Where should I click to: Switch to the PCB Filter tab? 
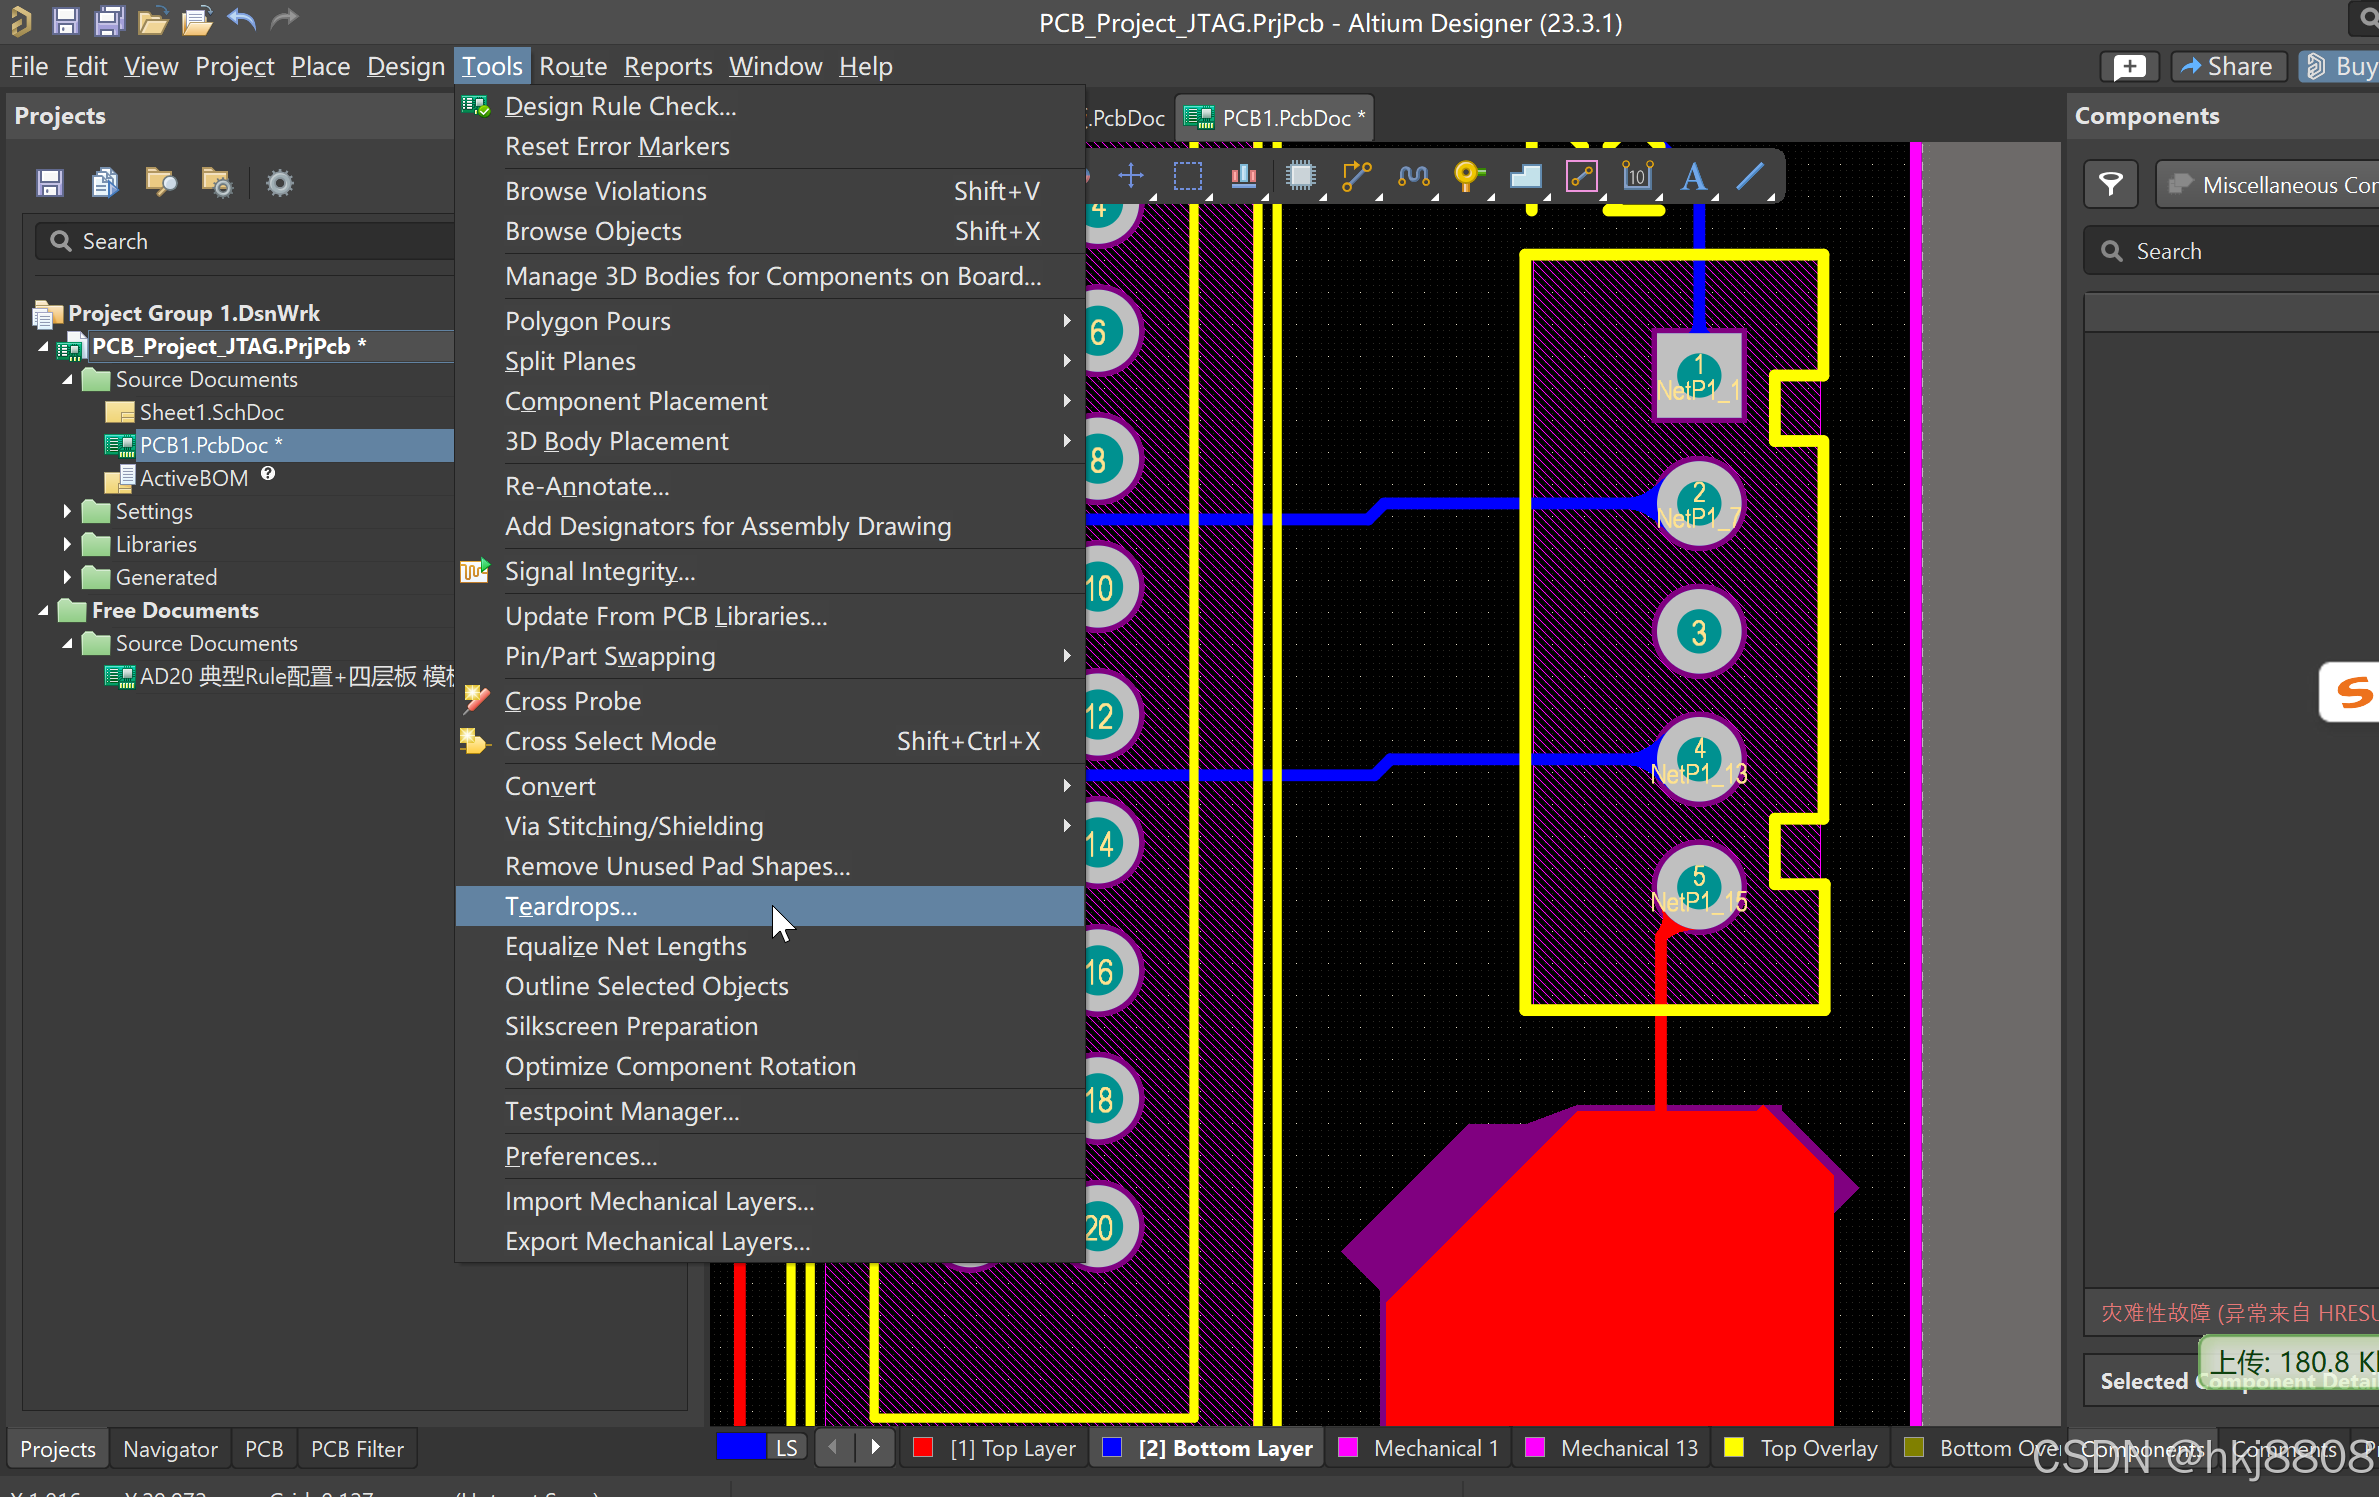[x=357, y=1449]
